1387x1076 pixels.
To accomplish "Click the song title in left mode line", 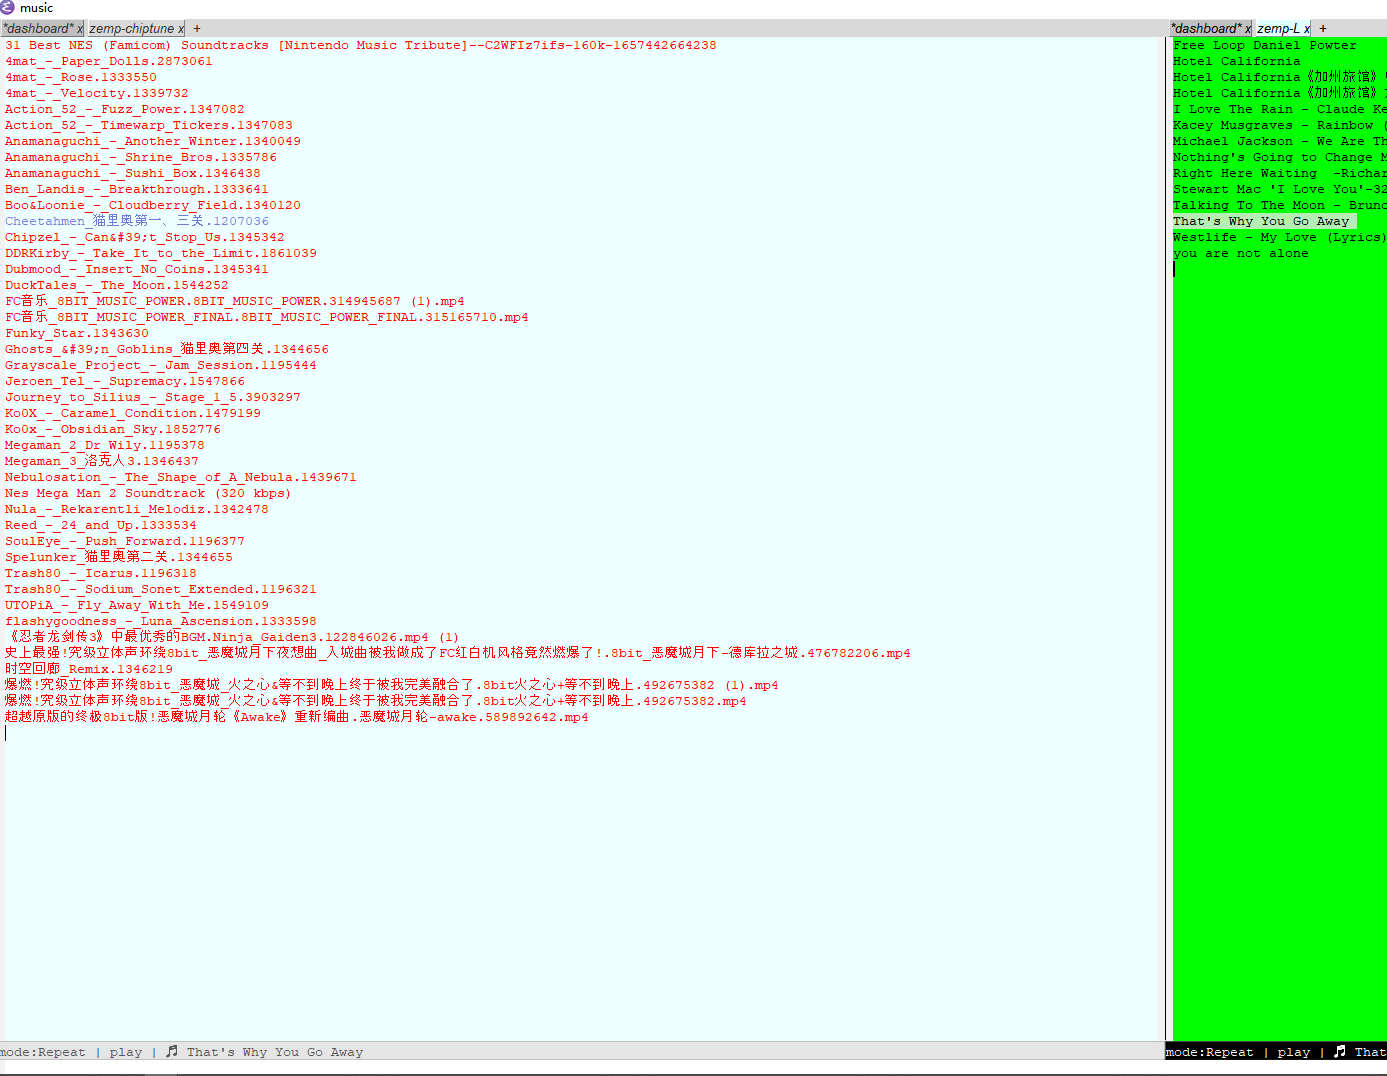I will (x=275, y=1052).
